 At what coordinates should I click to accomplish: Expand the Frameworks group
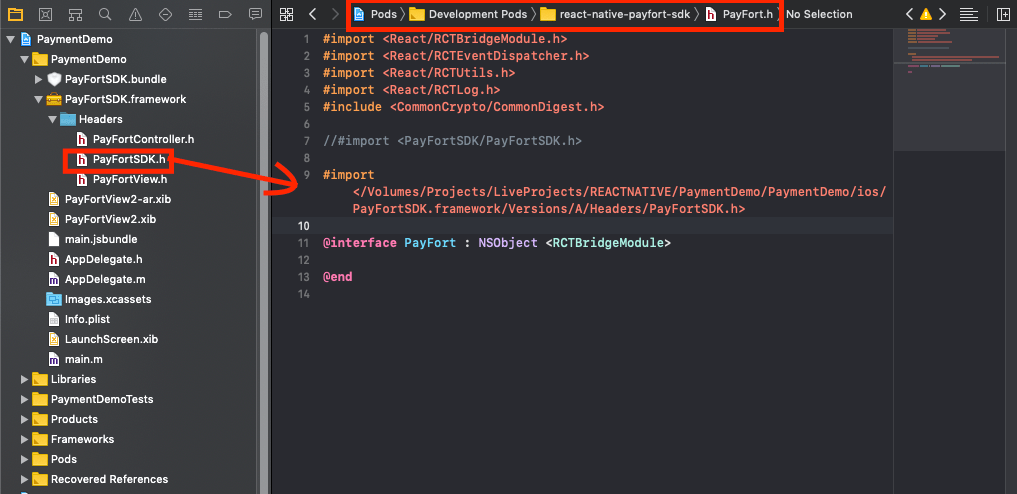25,440
